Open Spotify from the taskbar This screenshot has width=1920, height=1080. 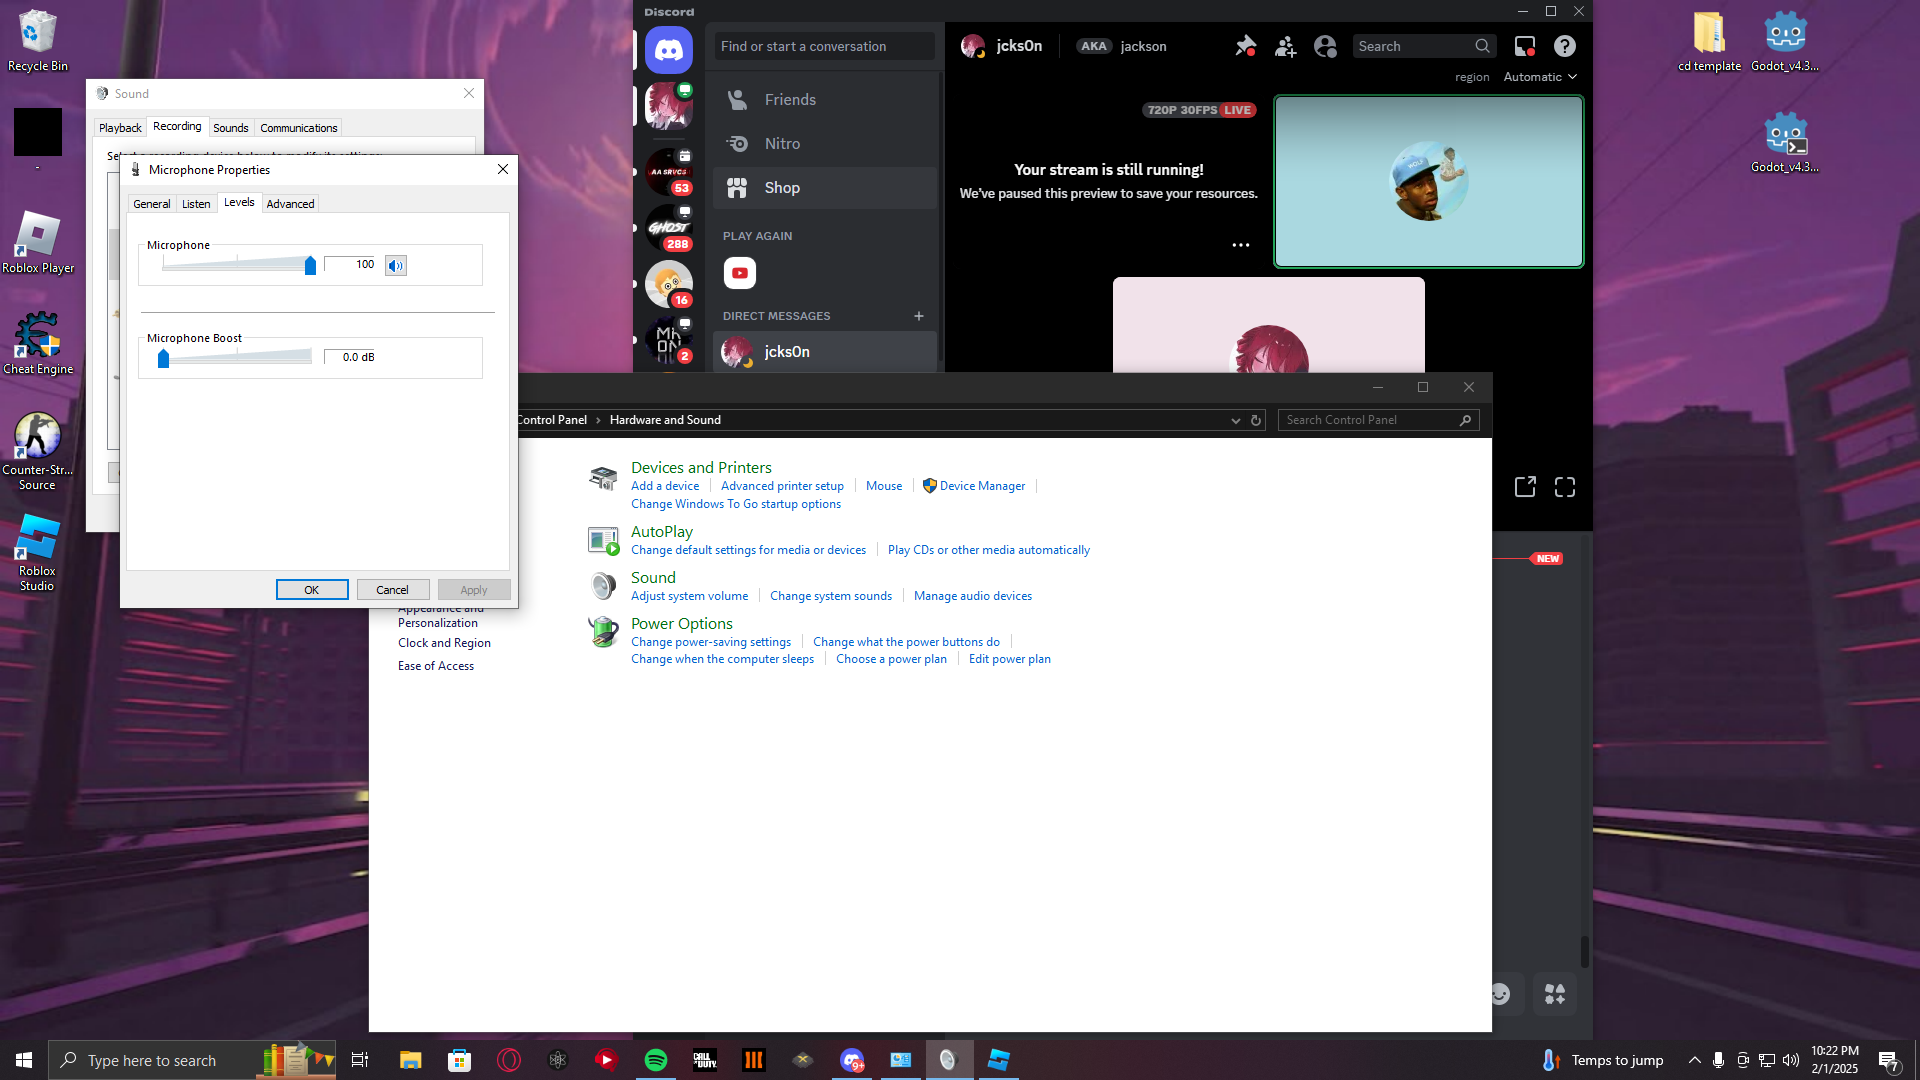[x=656, y=1060]
